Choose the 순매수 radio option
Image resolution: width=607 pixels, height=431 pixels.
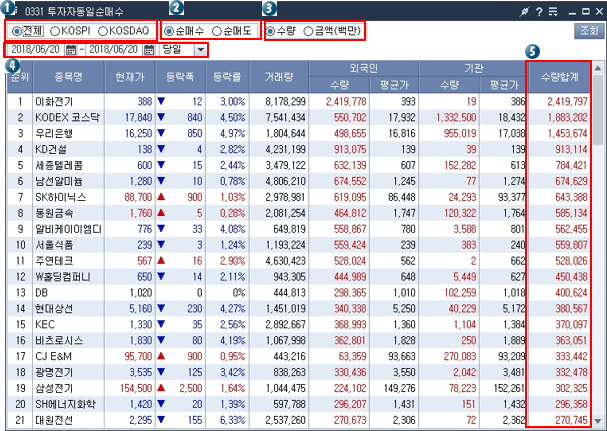[169, 31]
